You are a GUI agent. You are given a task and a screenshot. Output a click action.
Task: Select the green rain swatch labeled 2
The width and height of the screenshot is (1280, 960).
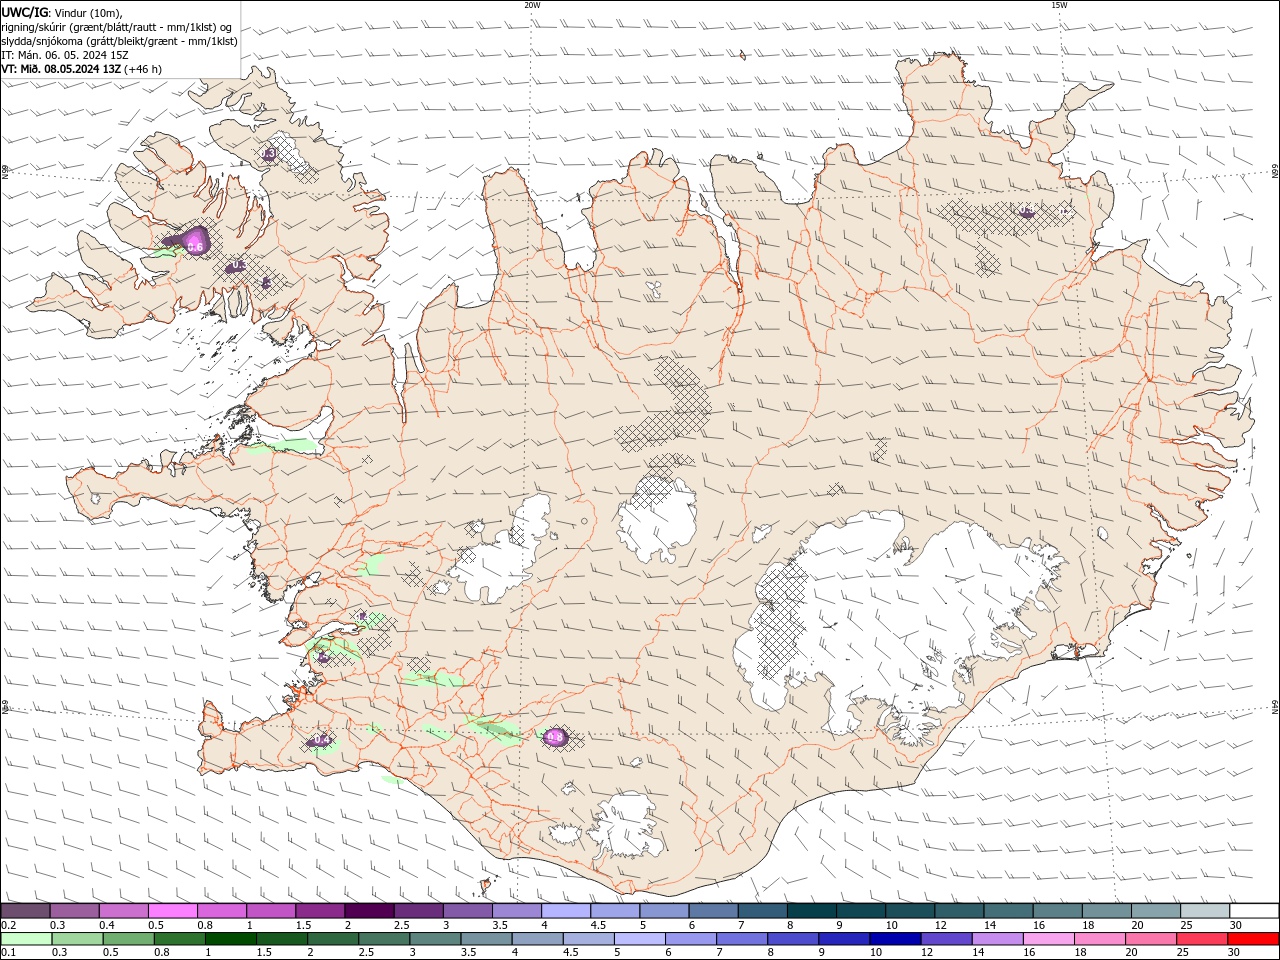click(x=334, y=939)
